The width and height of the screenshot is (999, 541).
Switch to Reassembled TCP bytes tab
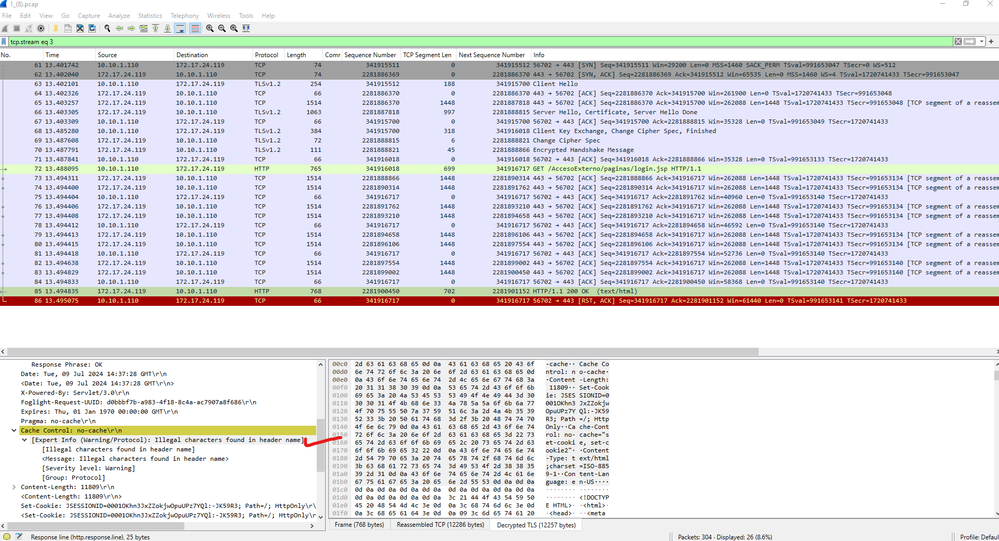click(x=439, y=524)
